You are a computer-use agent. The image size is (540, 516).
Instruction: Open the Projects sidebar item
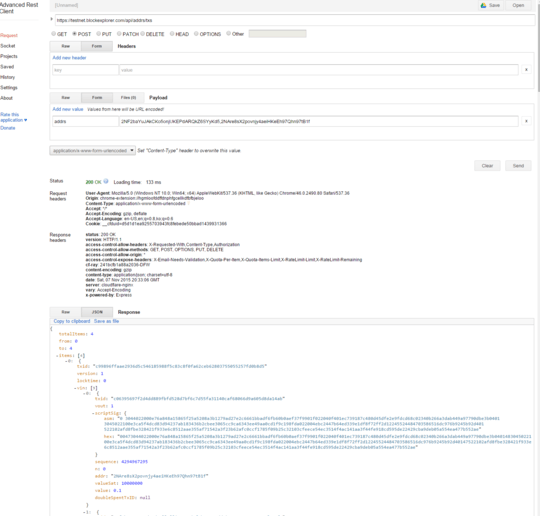[9, 56]
